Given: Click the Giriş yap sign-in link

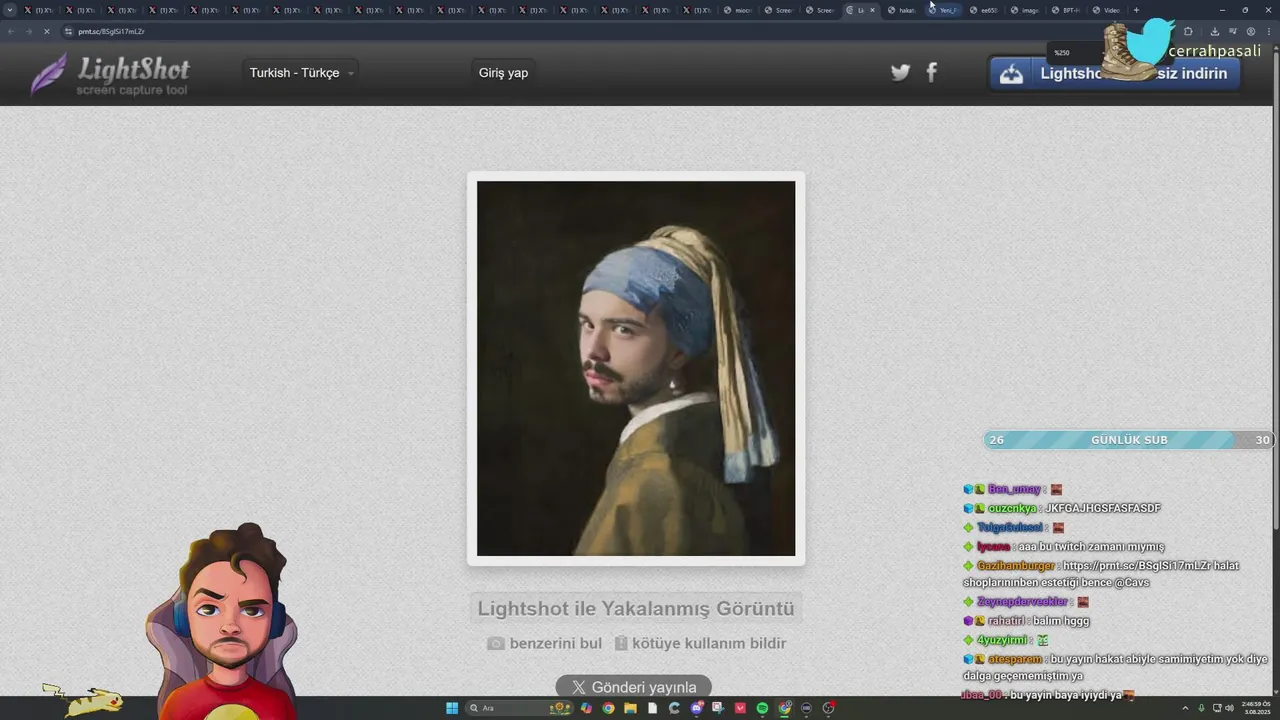Looking at the screenshot, I should click(503, 73).
